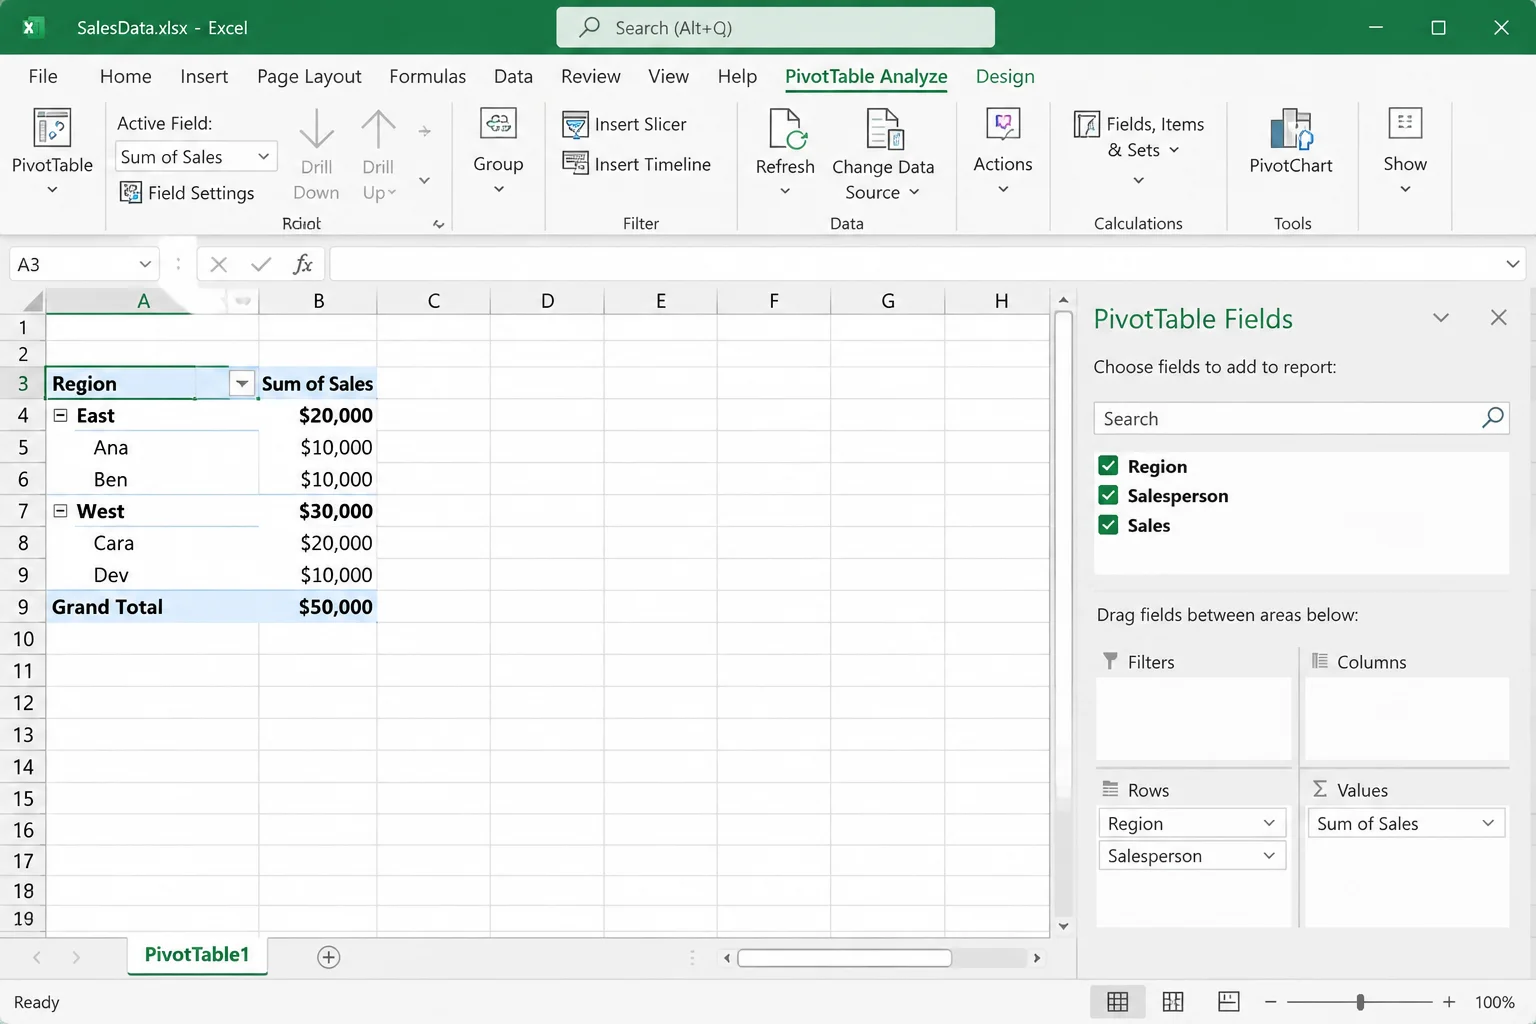Image resolution: width=1536 pixels, height=1024 pixels.
Task: Open the PivotTable options button
Action: pyautogui.click(x=52, y=150)
